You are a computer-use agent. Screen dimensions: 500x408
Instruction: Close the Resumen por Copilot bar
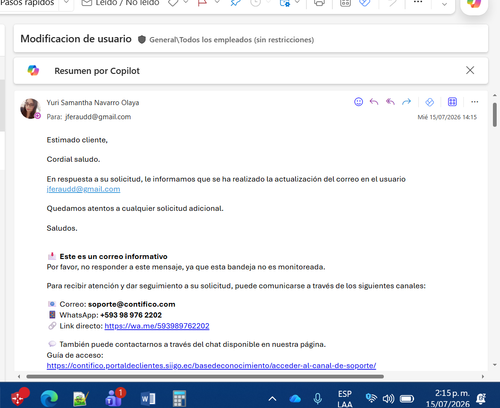click(x=470, y=70)
